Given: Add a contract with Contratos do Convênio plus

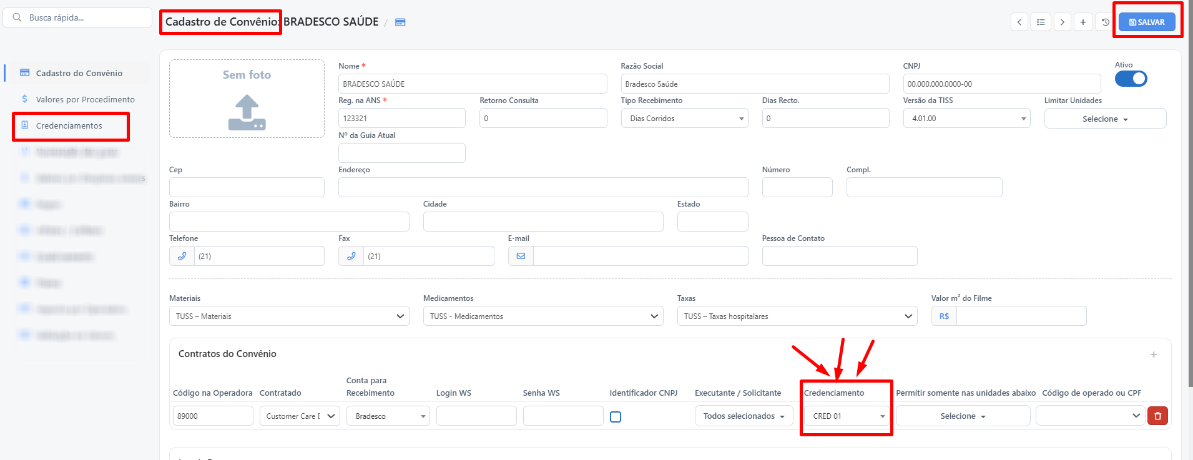Looking at the screenshot, I should (1153, 354).
